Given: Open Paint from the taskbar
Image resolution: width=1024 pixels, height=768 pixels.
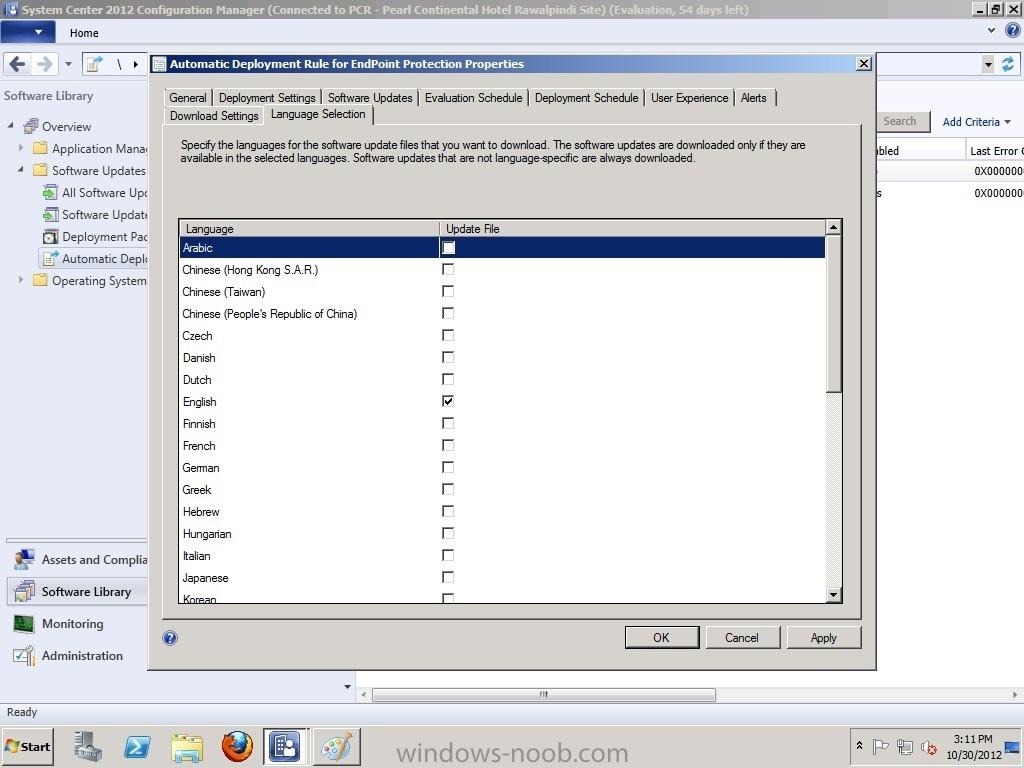Looking at the screenshot, I should (x=336, y=746).
